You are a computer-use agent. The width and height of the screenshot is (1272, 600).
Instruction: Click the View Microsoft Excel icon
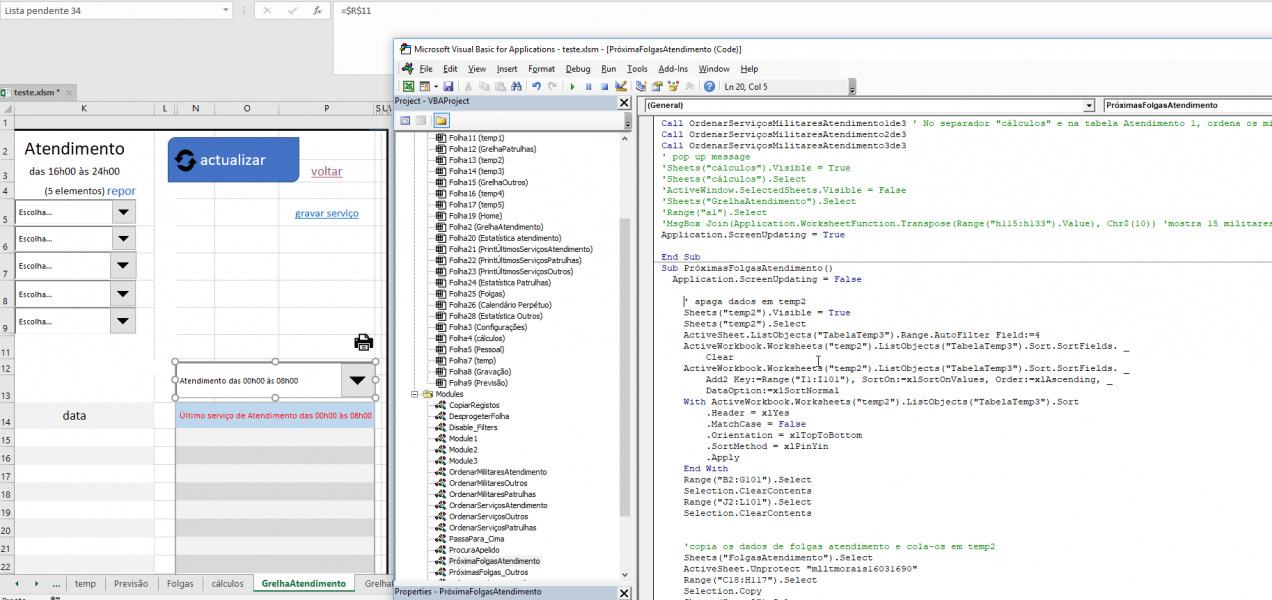click(408, 87)
